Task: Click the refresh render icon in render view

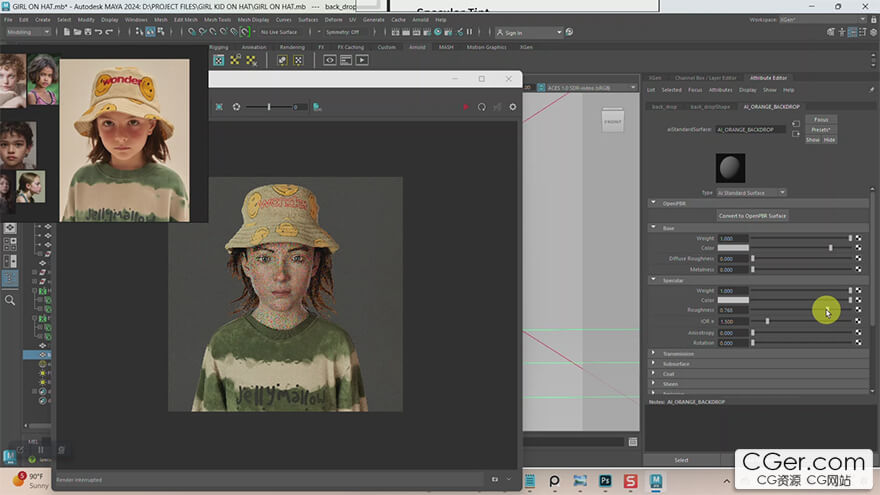Action: (x=481, y=107)
